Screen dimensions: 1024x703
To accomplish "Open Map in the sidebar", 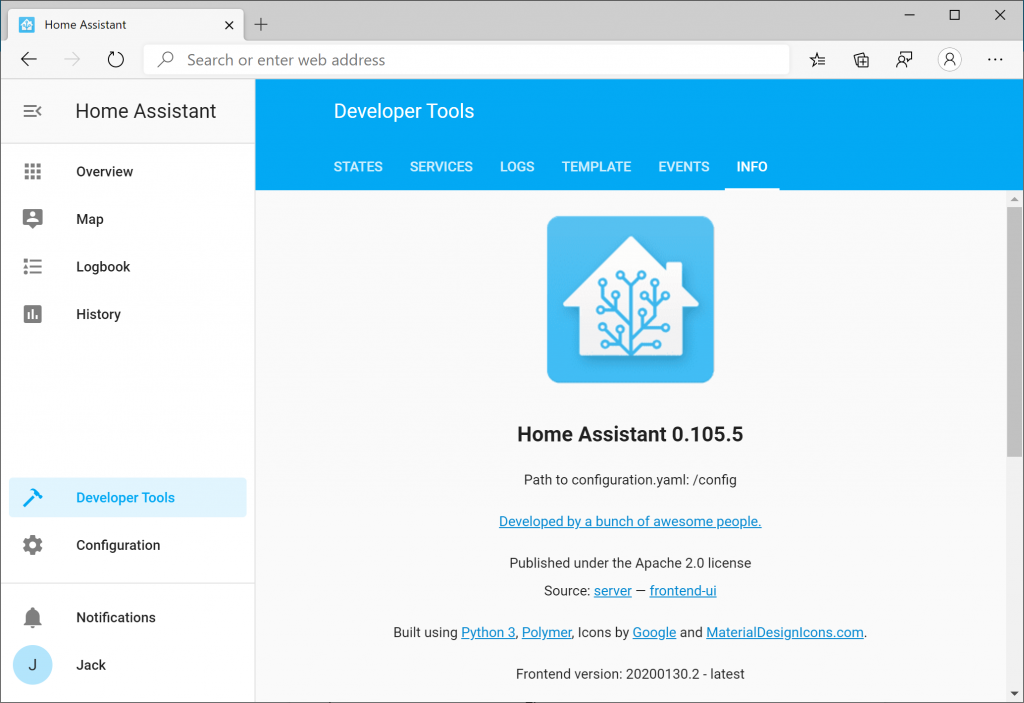I will pos(128,219).
